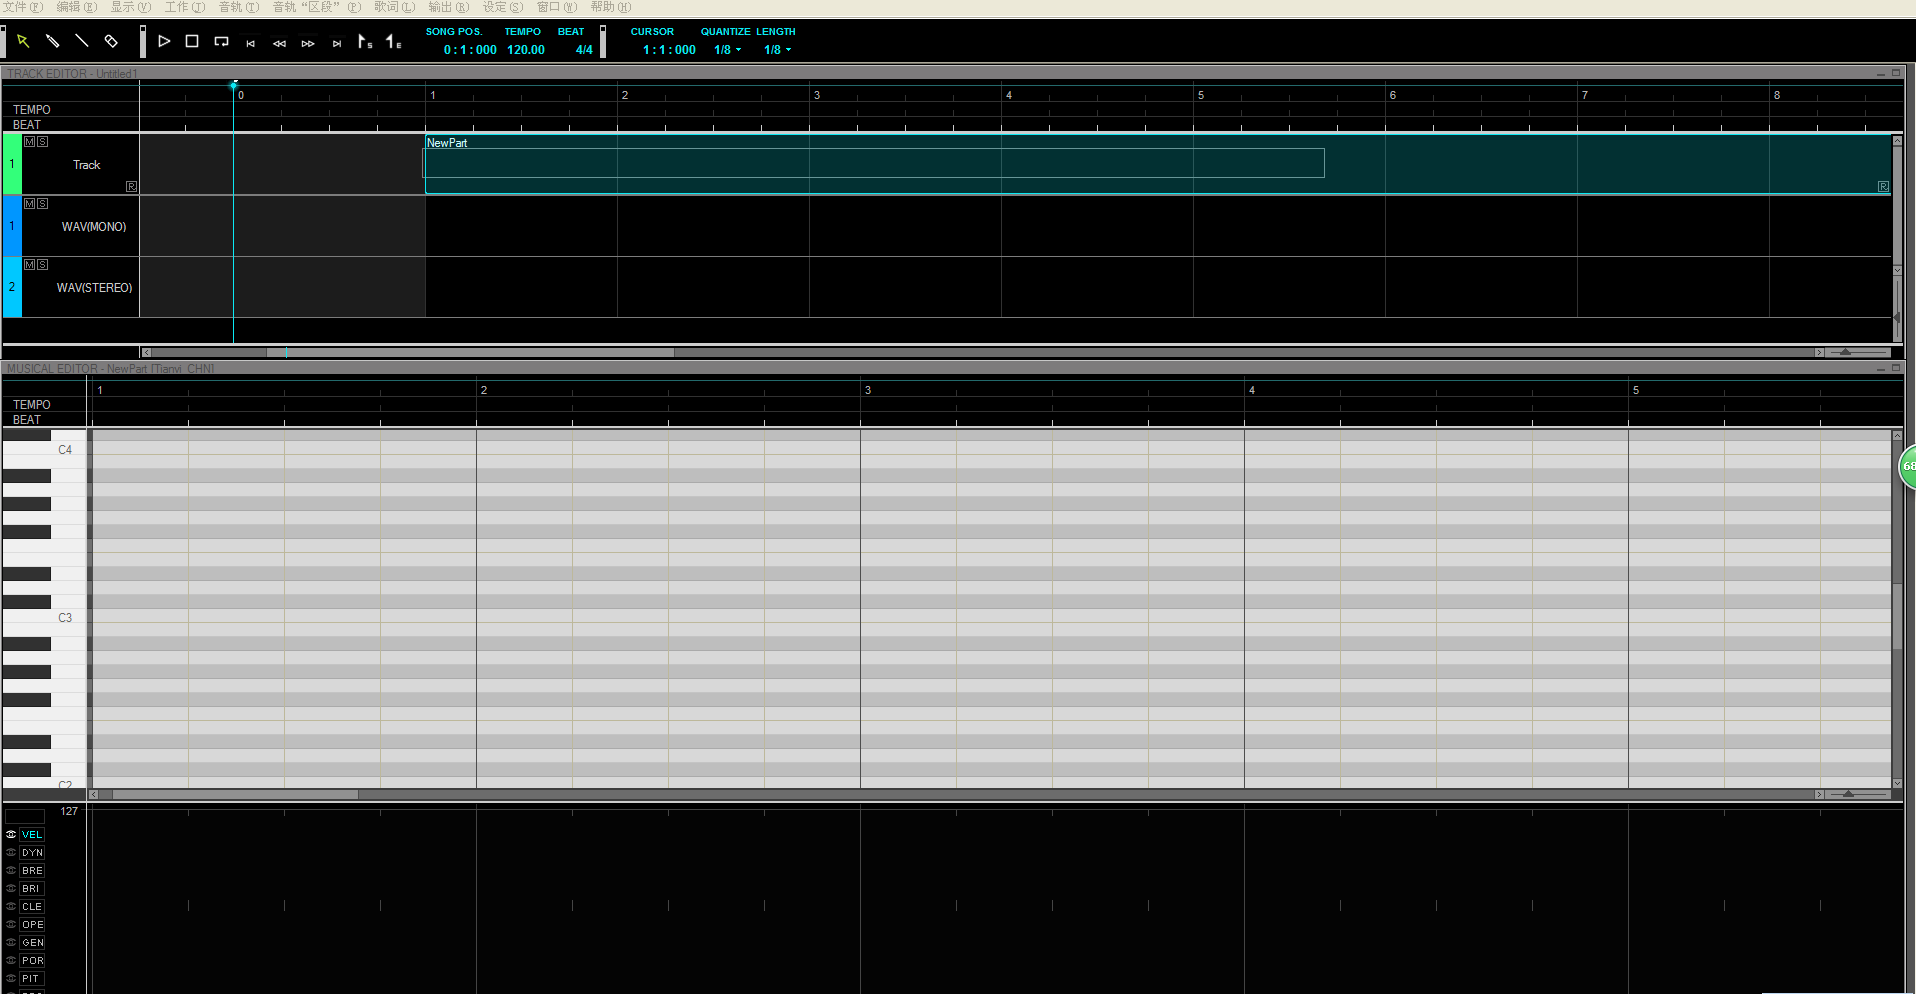Click the beat value 4/4

[x=584, y=50]
